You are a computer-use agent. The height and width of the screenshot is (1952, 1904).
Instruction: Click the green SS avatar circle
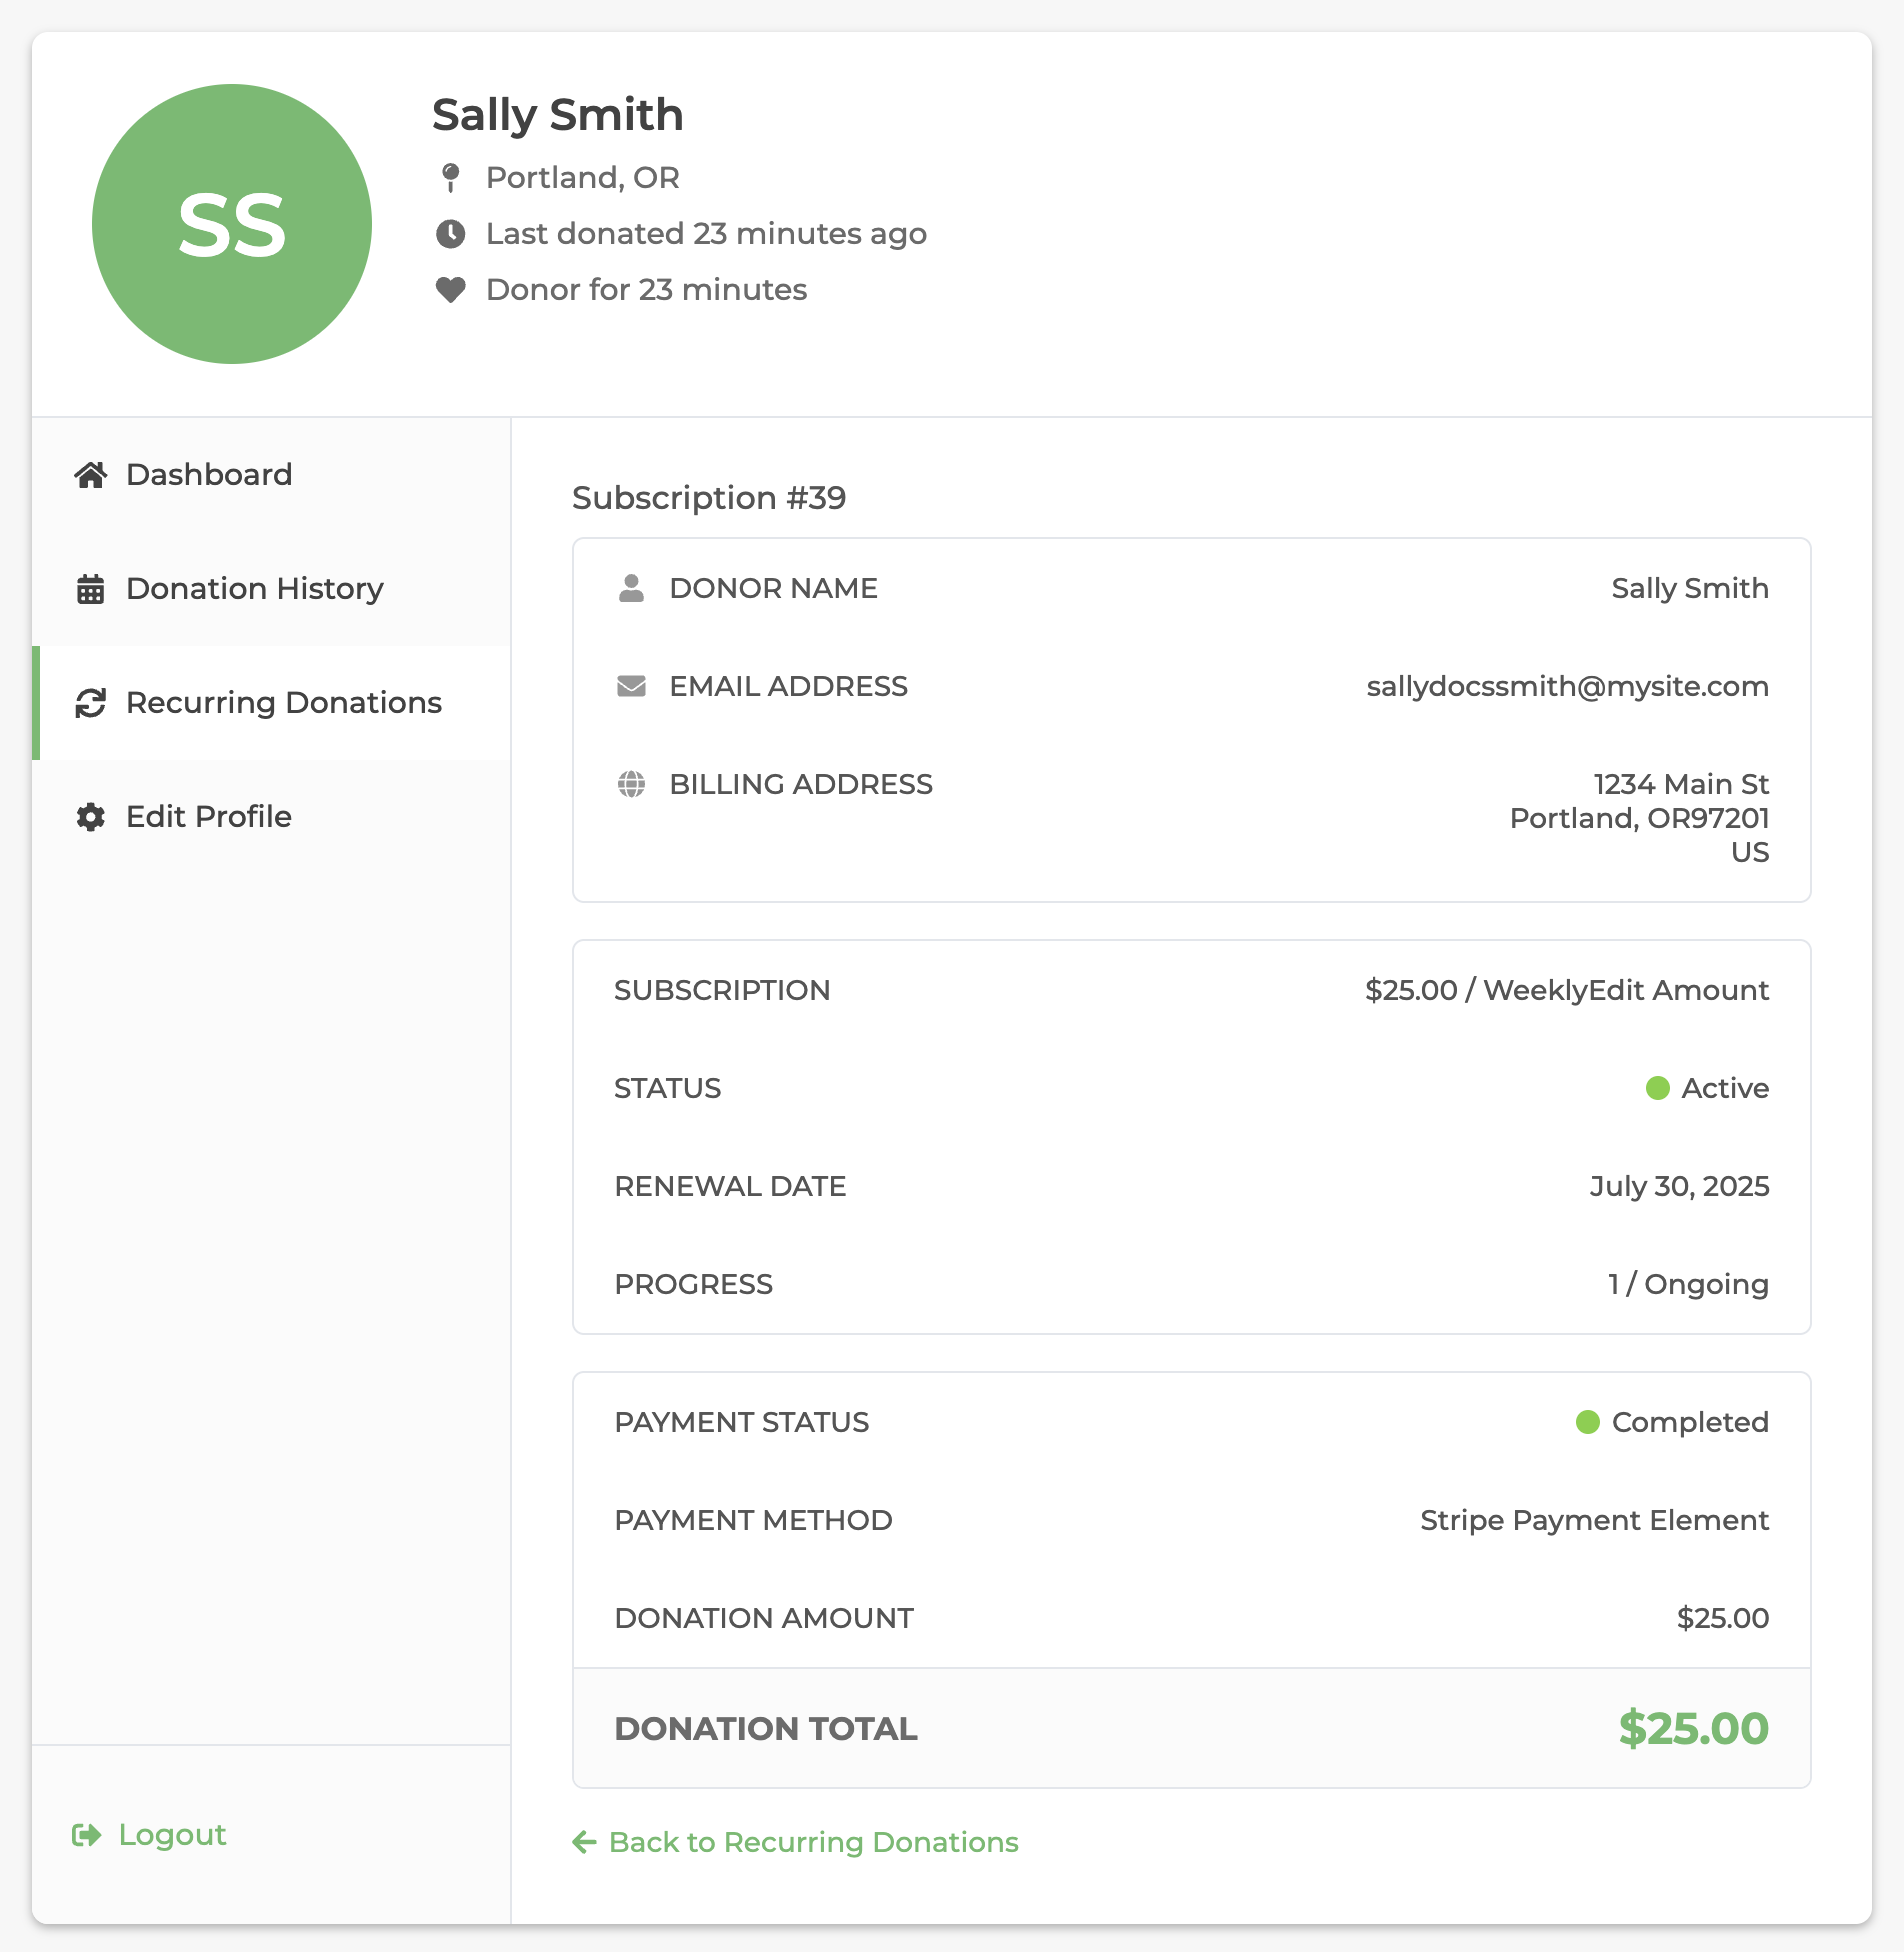pos(232,224)
